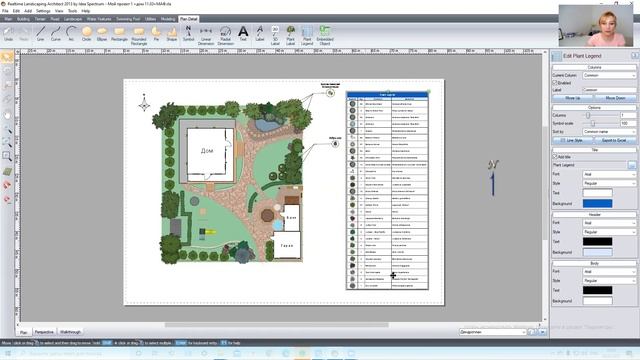
Task: Switch to the Water Features ribbon tab
Action: (x=99, y=19)
